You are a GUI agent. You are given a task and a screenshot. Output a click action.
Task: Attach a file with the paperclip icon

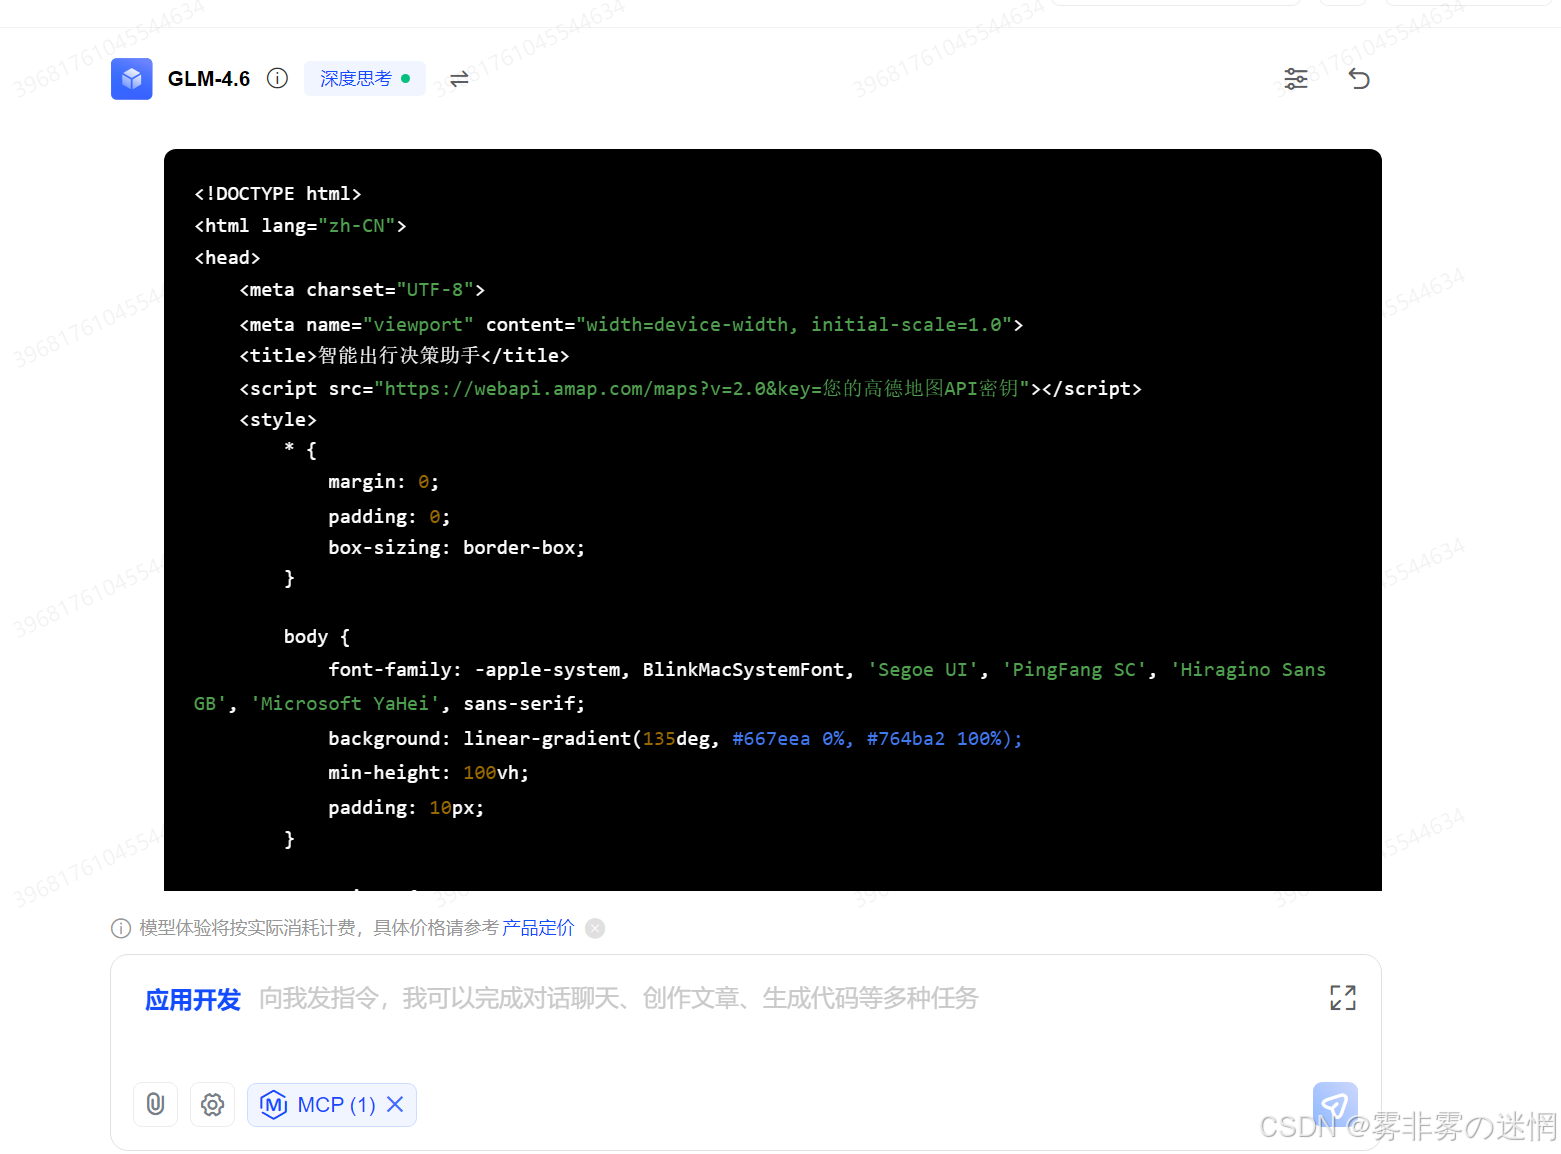point(156,1104)
